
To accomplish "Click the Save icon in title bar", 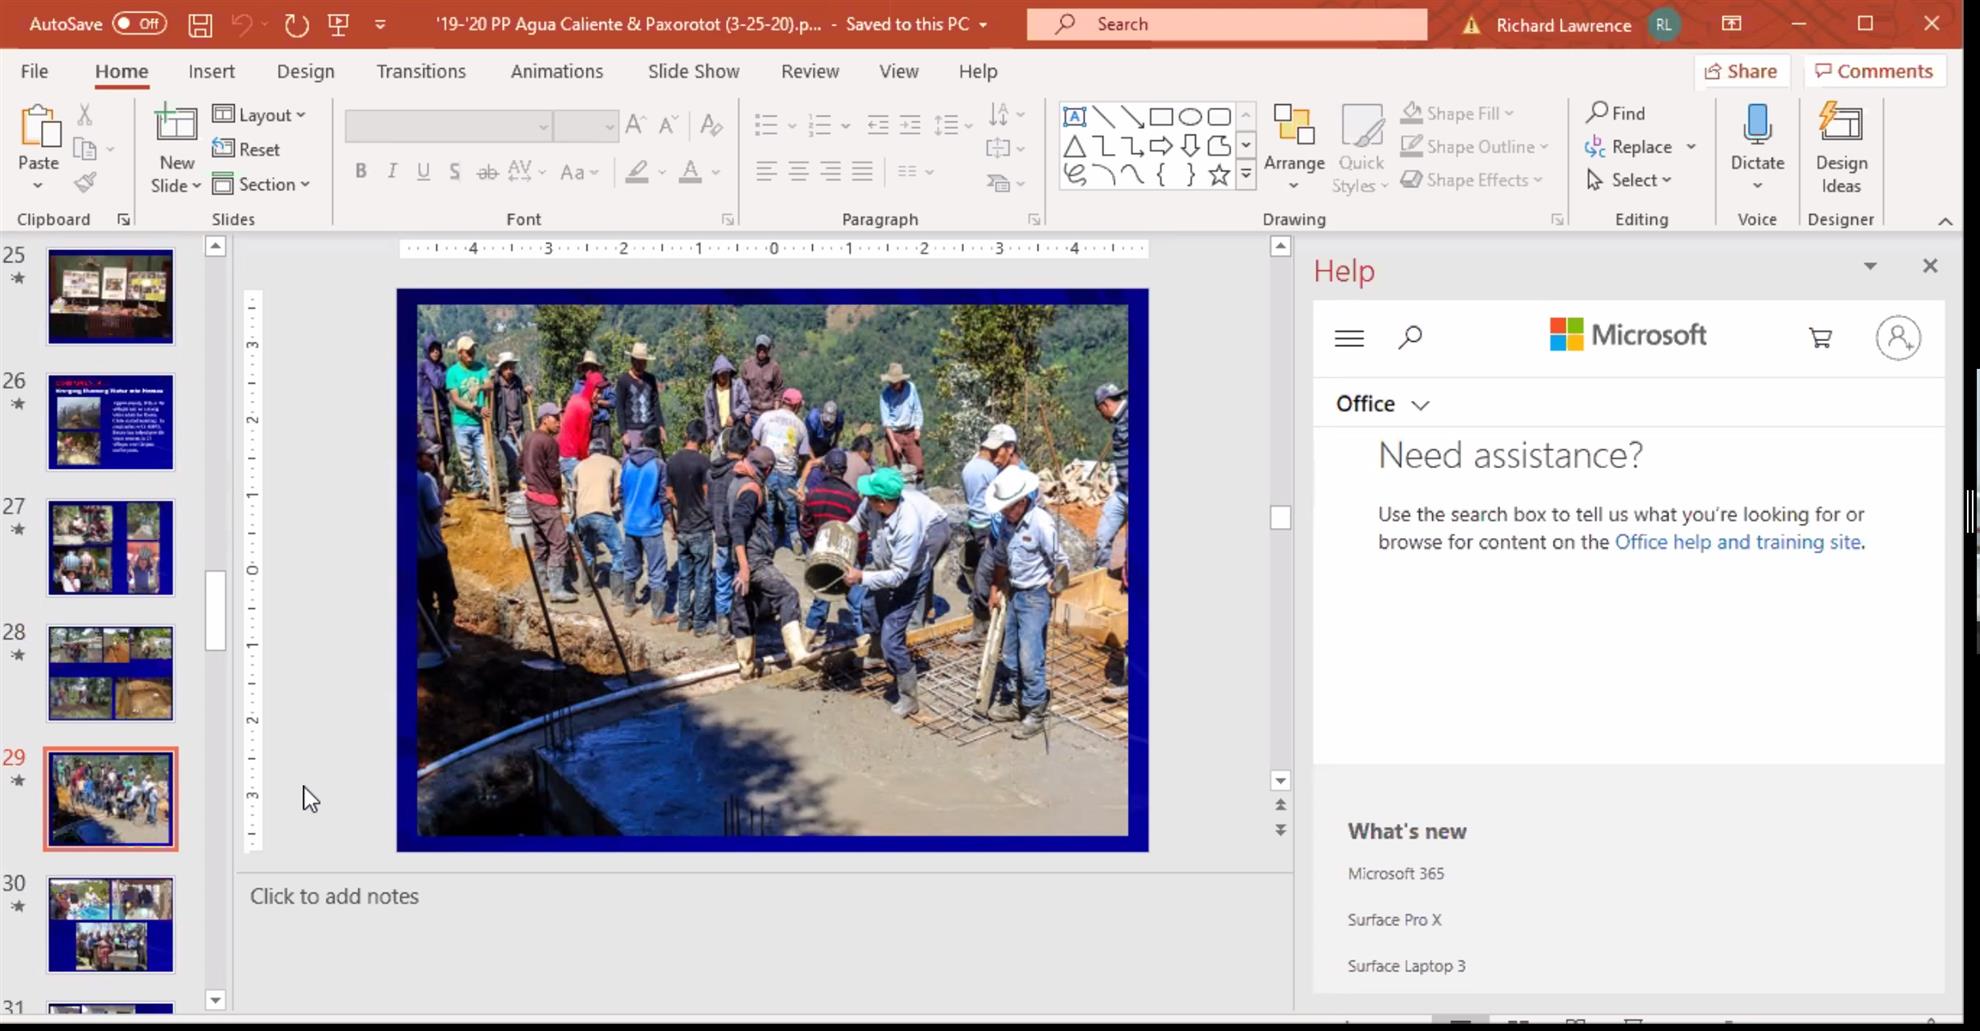I will pos(200,25).
